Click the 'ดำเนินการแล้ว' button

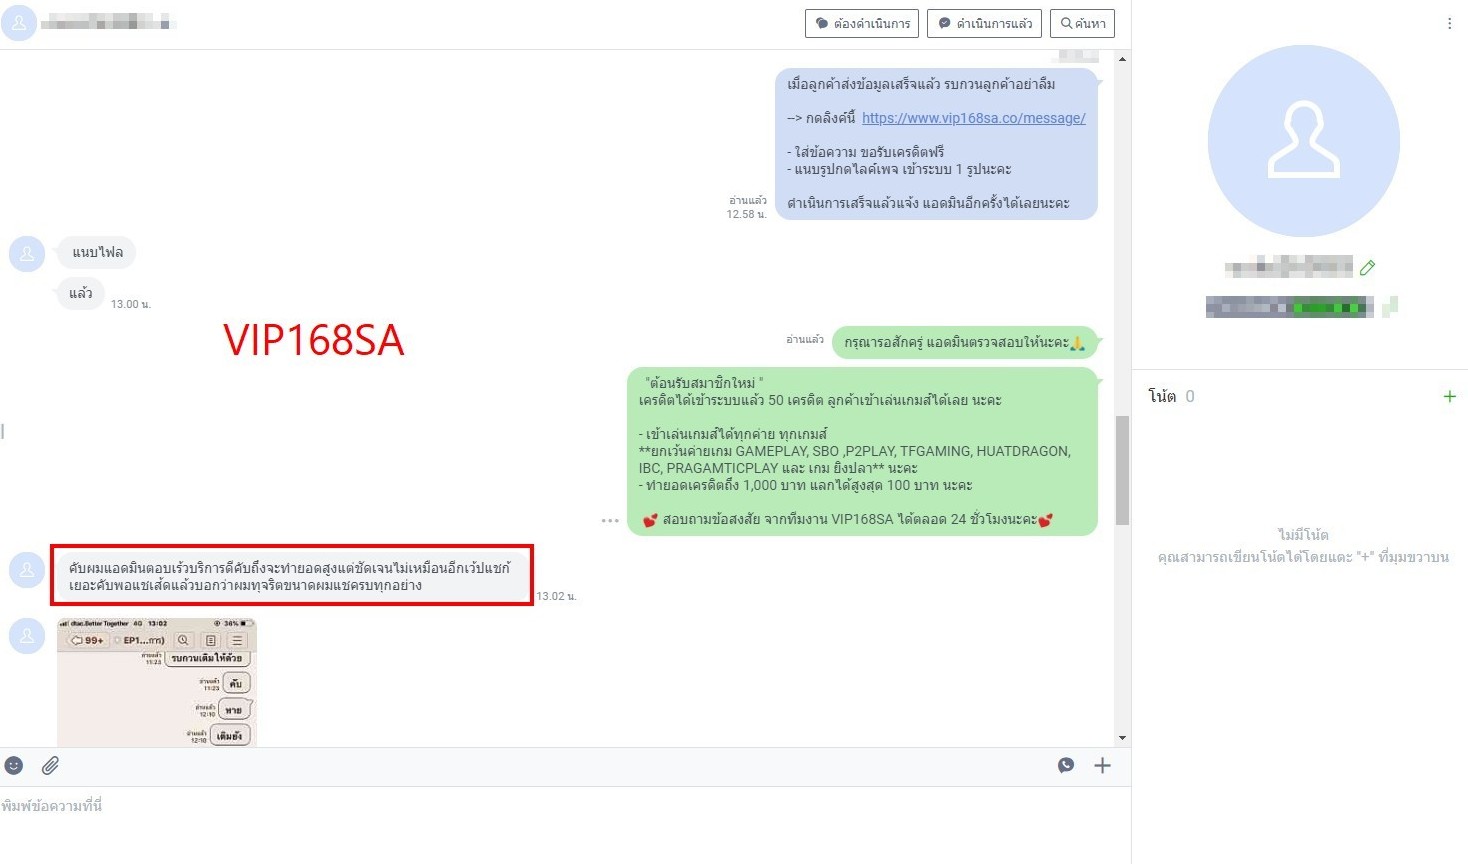coord(984,23)
